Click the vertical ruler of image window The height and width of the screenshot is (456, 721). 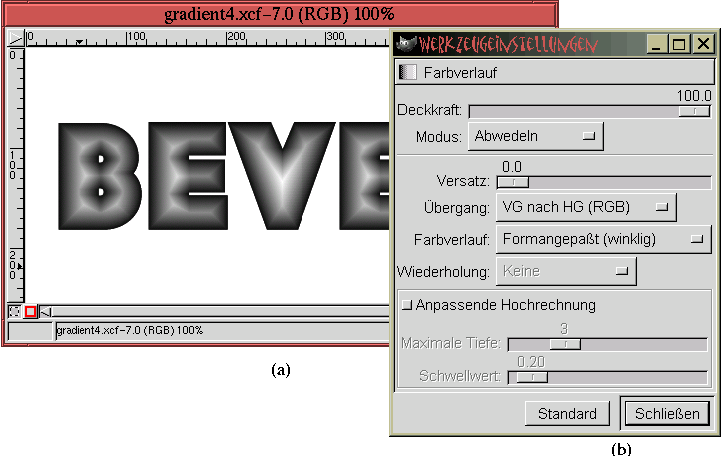16,175
